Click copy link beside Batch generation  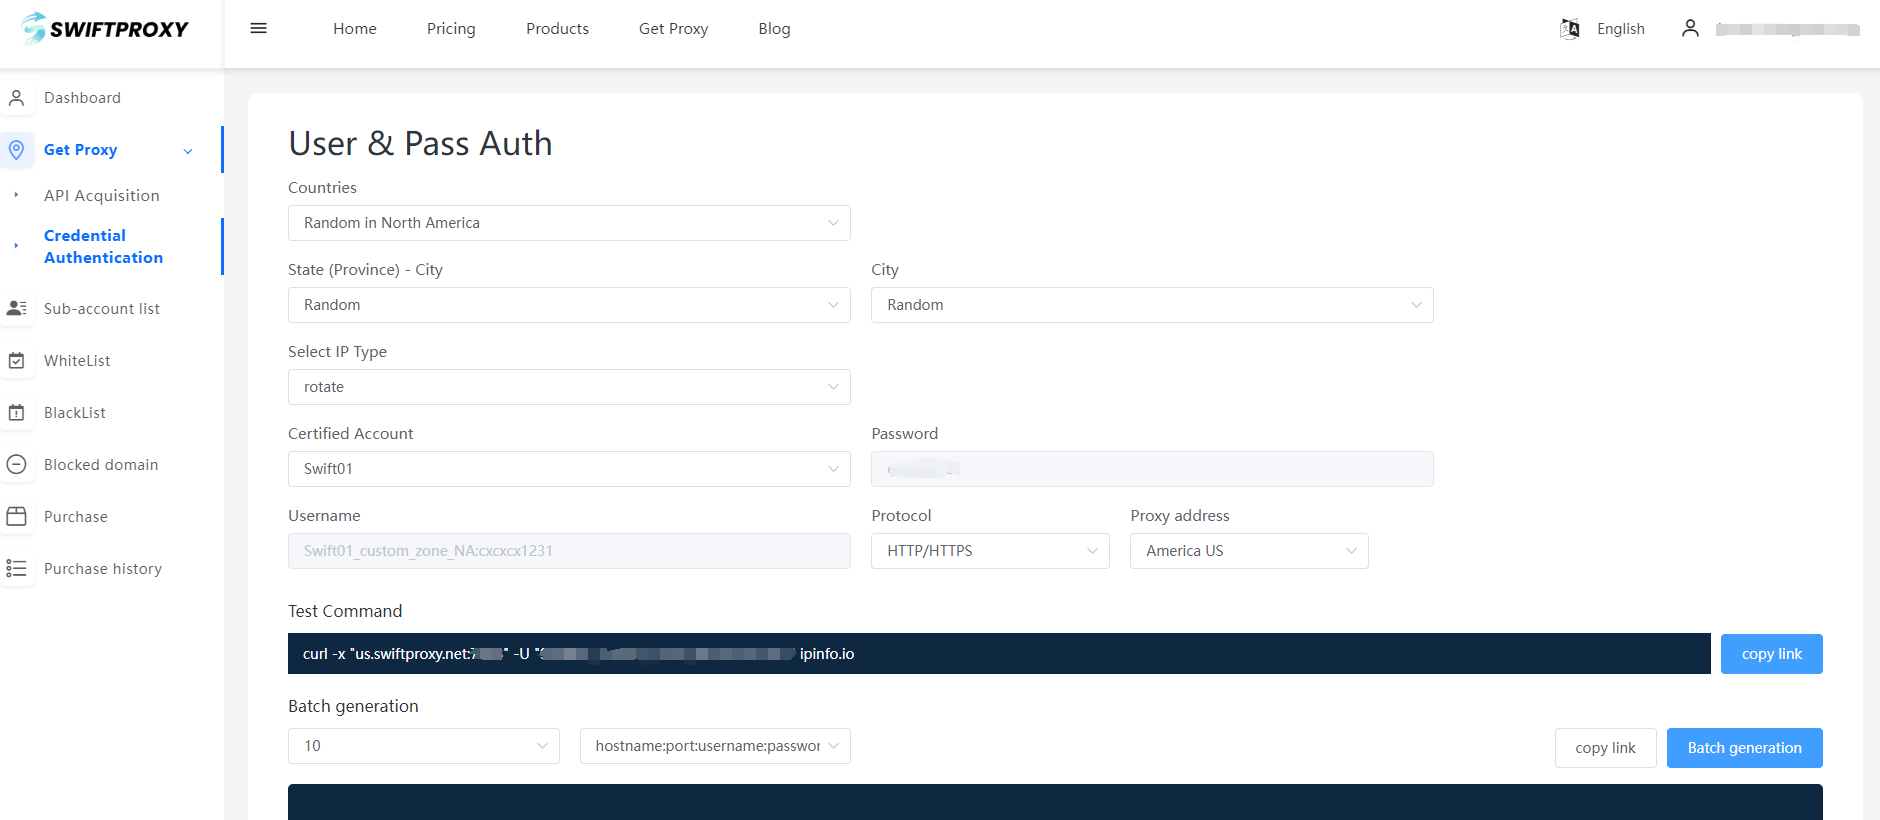coord(1605,748)
